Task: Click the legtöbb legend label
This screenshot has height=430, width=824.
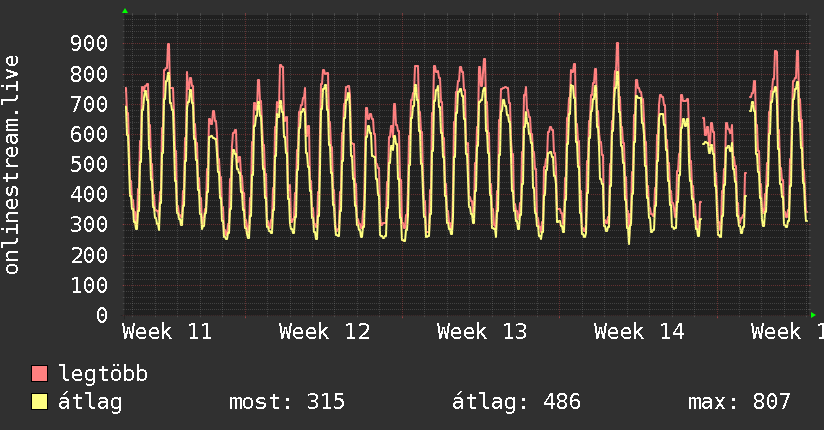Action: coord(103,374)
